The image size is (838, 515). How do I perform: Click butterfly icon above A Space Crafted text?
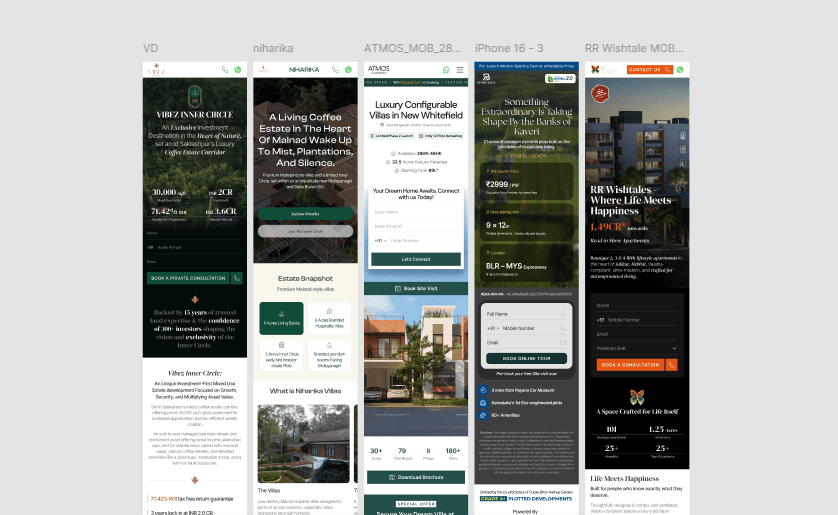pos(637,397)
